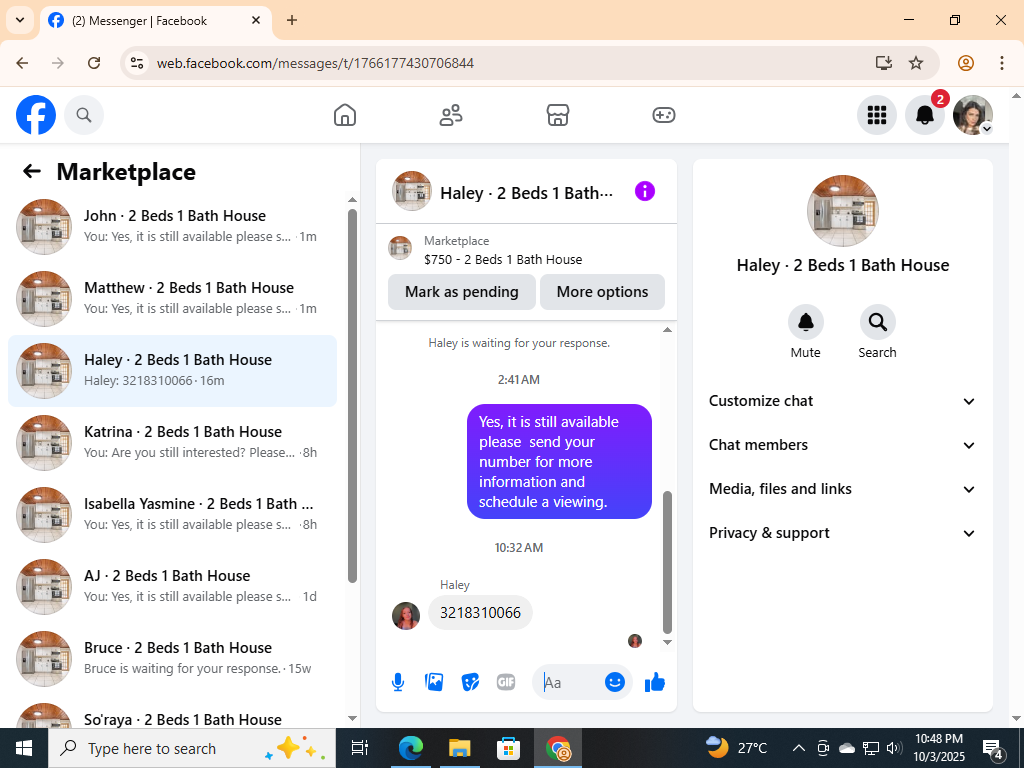Open Task View on the taskbar
This screenshot has height=768, width=1024.
pyautogui.click(x=360, y=748)
